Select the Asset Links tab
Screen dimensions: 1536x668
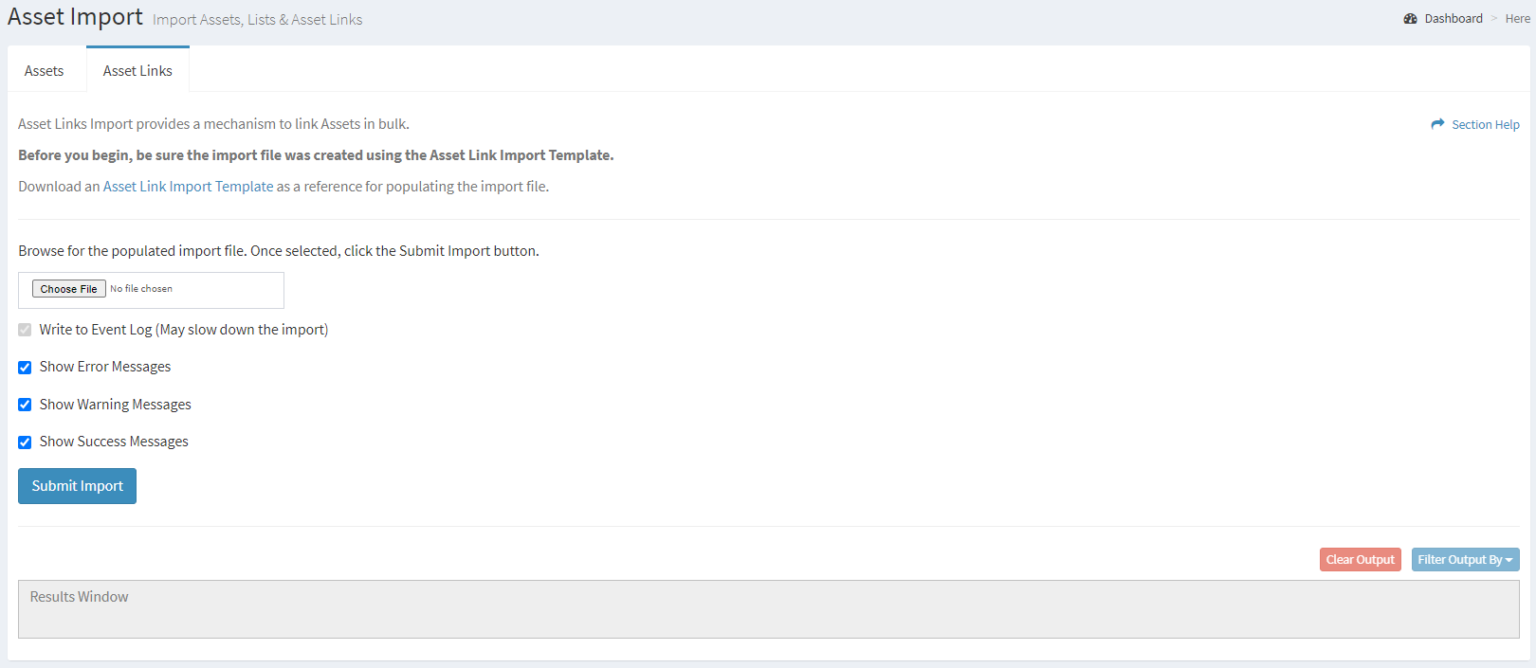pyautogui.click(x=137, y=70)
